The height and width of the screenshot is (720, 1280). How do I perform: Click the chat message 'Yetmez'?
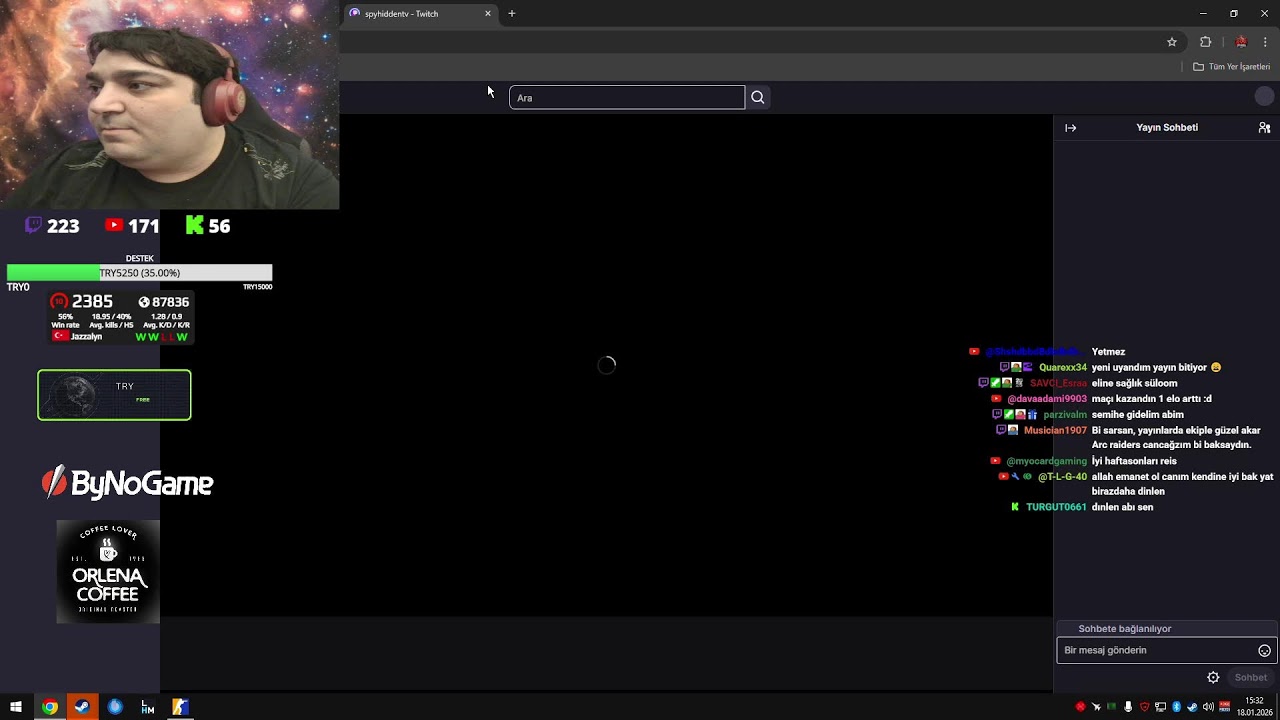pyautogui.click(x=1108, y=352)
